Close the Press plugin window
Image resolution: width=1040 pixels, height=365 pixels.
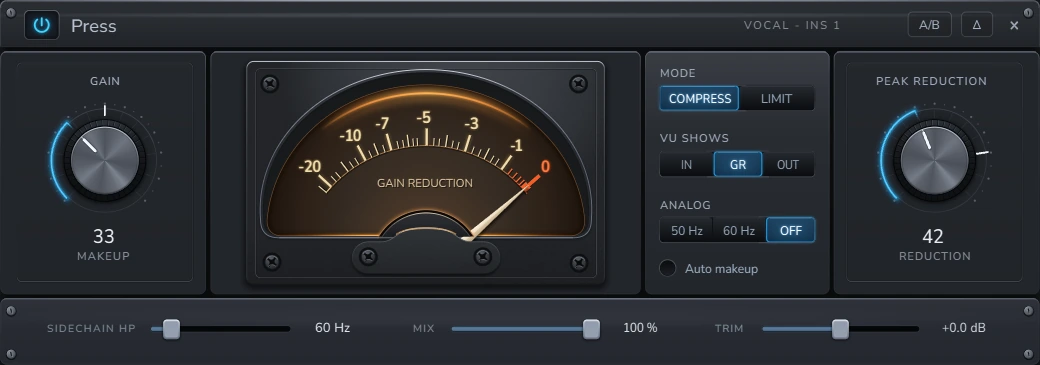coord(1014,25)
